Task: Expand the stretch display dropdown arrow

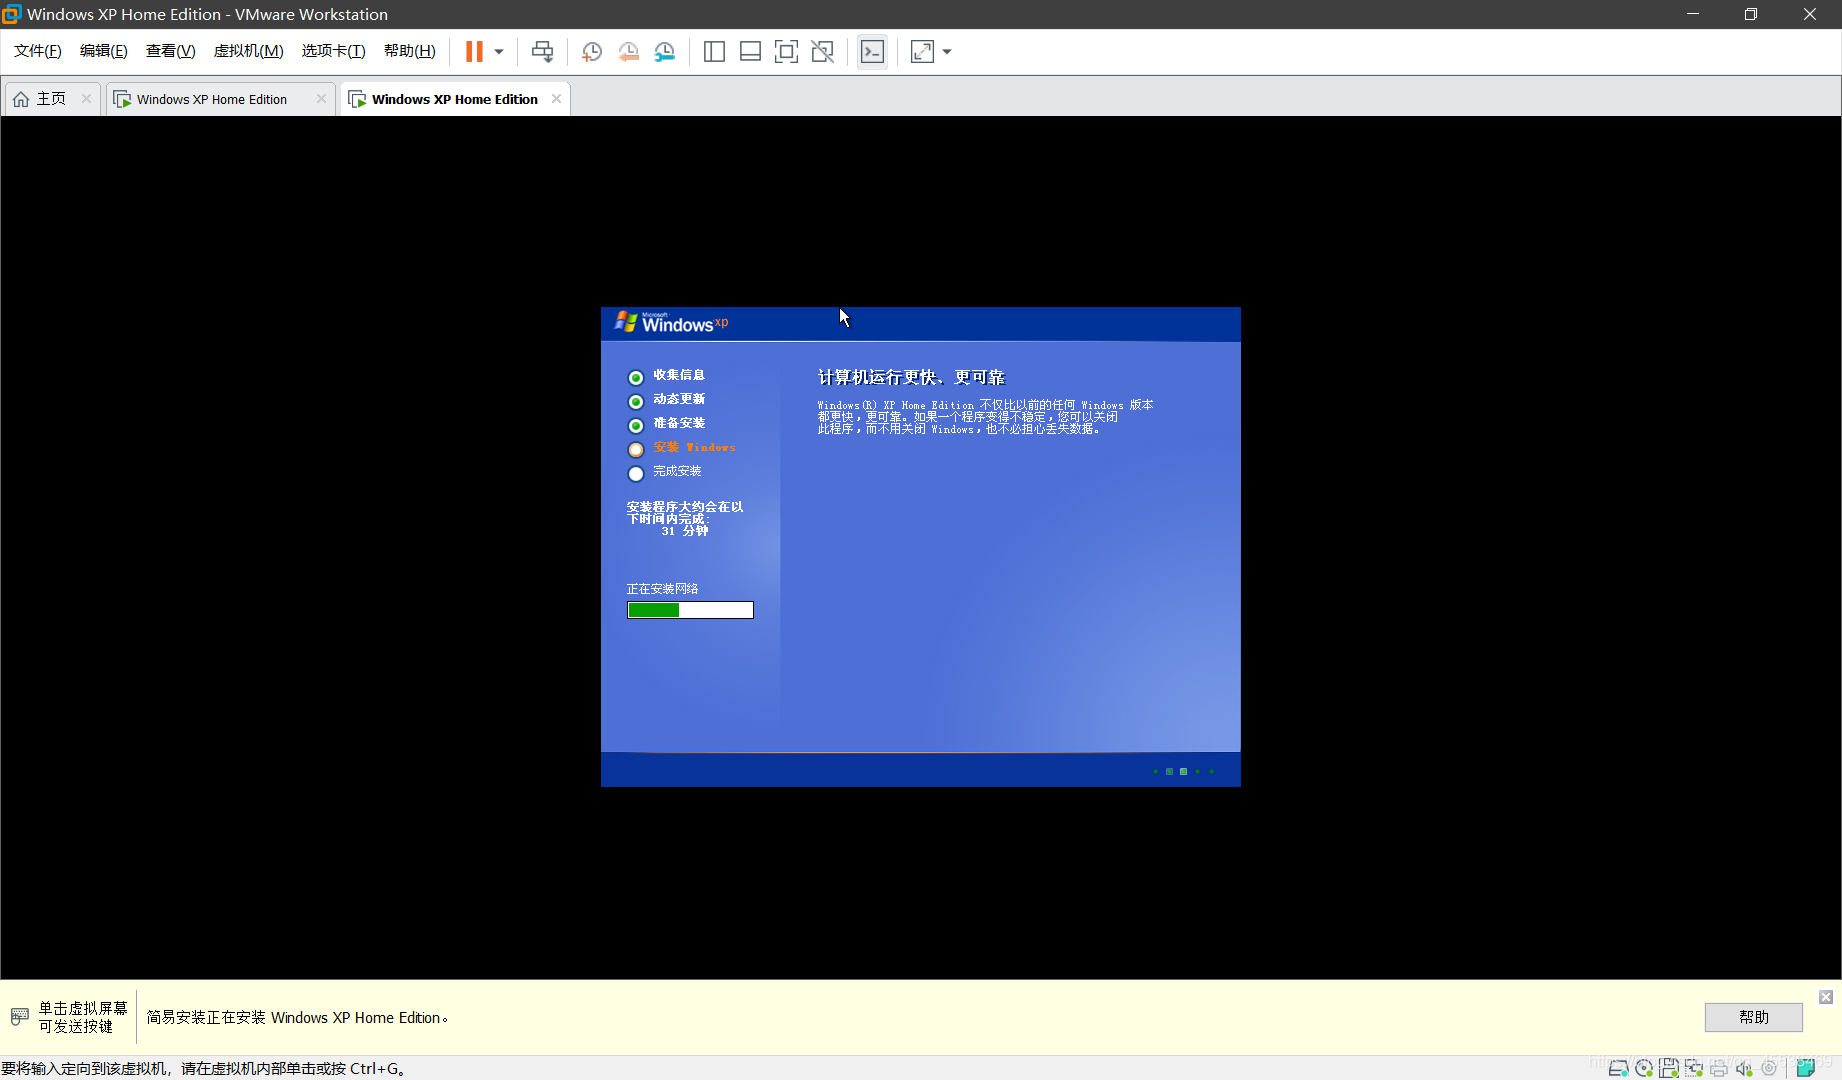Action: tap(947, 52)
